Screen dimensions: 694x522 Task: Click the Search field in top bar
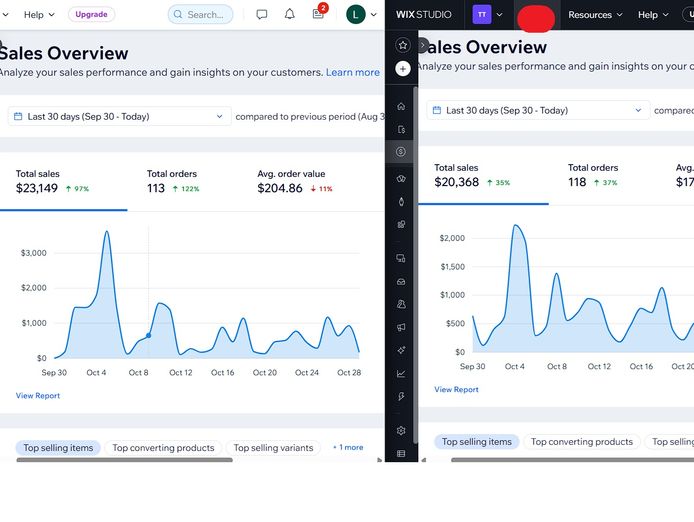(201, 15)
